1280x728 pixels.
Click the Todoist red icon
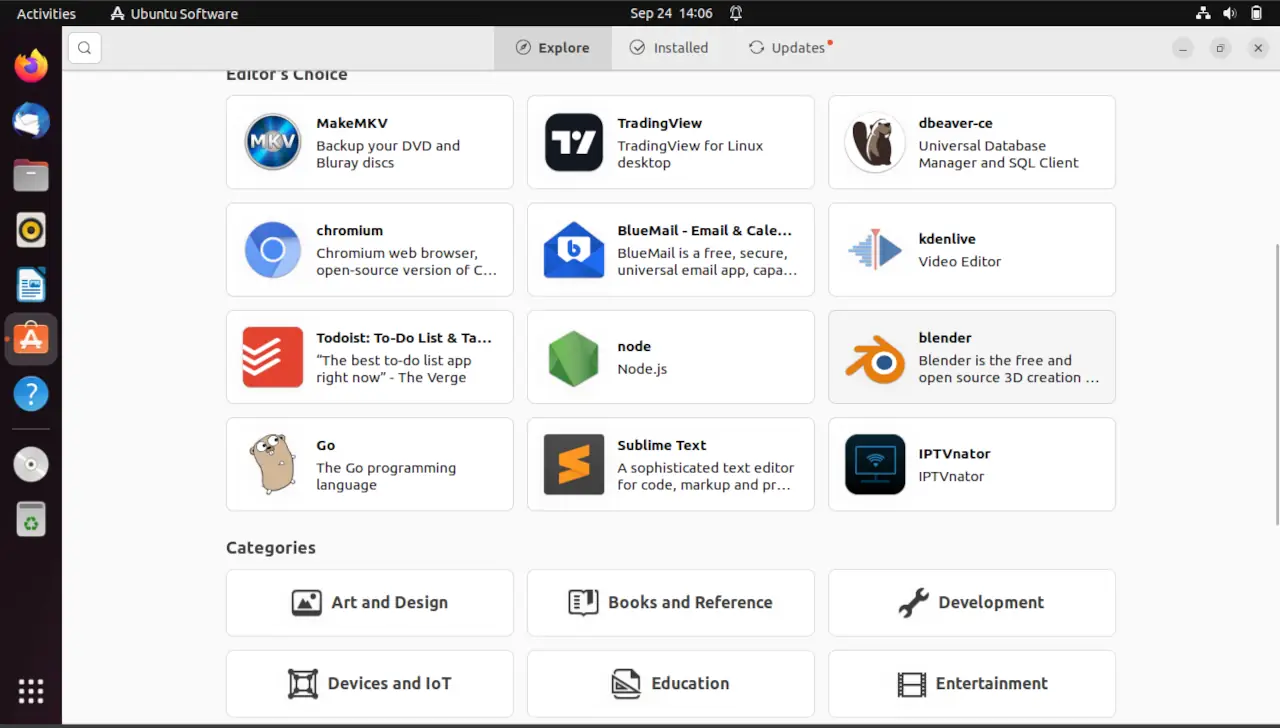tap(273, 357)
